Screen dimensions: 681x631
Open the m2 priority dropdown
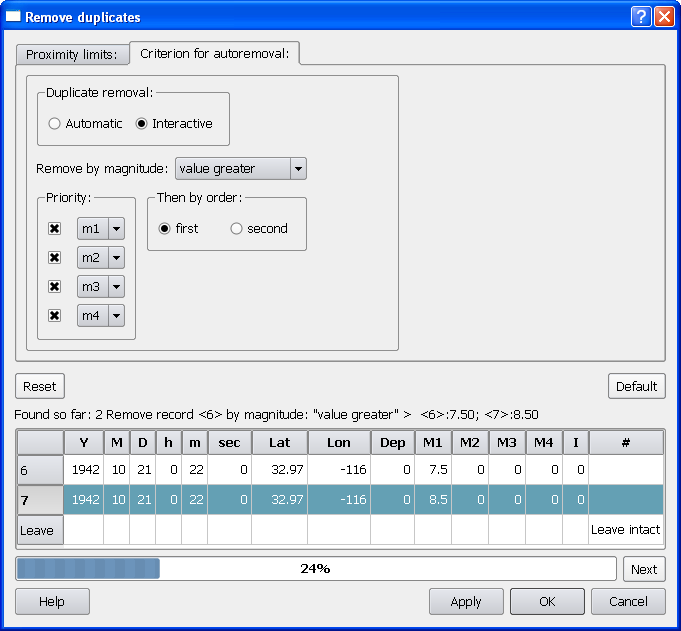pos(101,258)
